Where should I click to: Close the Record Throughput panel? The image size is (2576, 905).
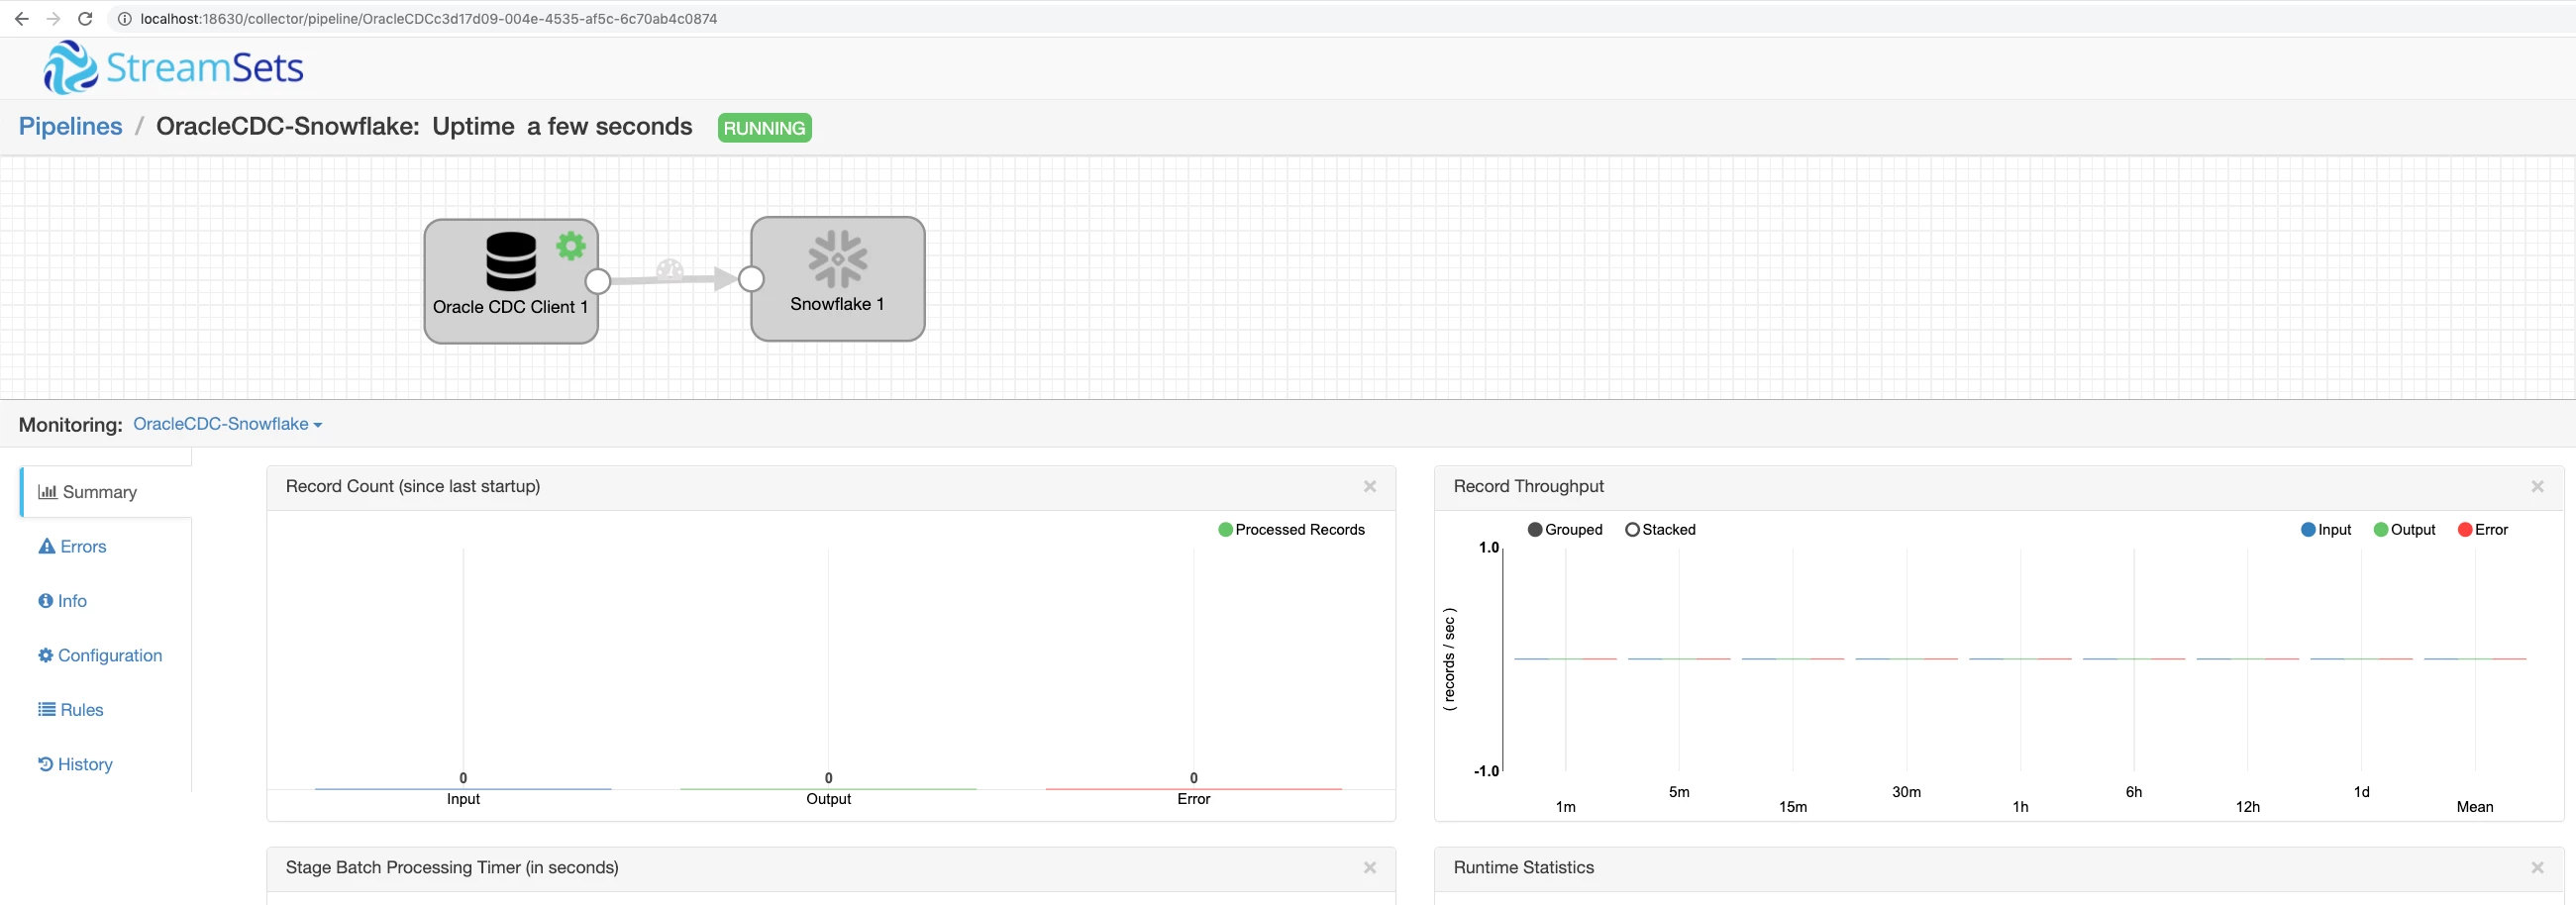pyautogui.click(x=2537, y=486)
